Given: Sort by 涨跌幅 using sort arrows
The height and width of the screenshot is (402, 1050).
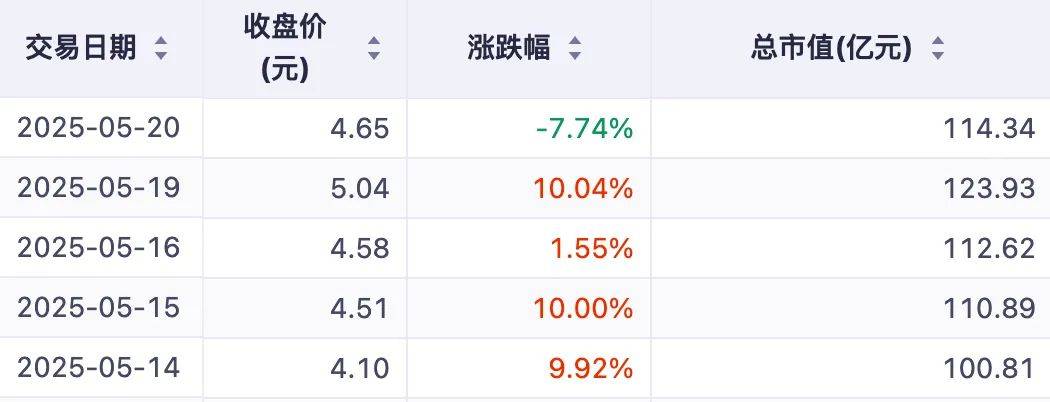Looking at the screenshot, I should (575, 48).
